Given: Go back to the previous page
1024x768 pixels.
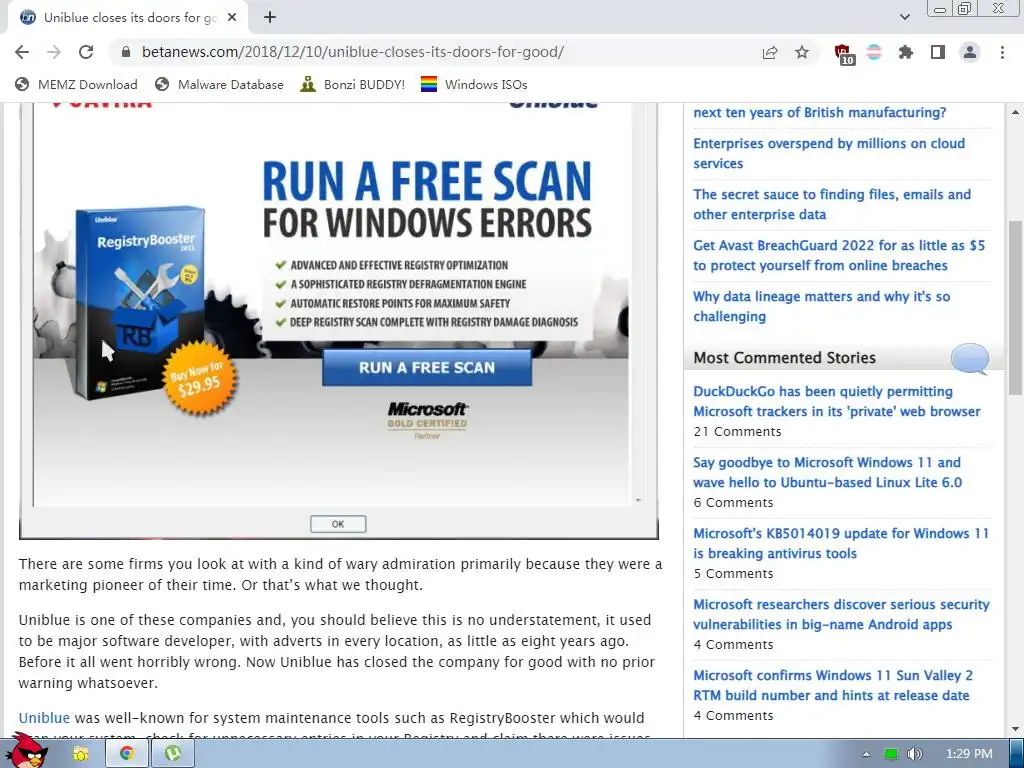Looking at the screenshot, I should click(22, 52).
